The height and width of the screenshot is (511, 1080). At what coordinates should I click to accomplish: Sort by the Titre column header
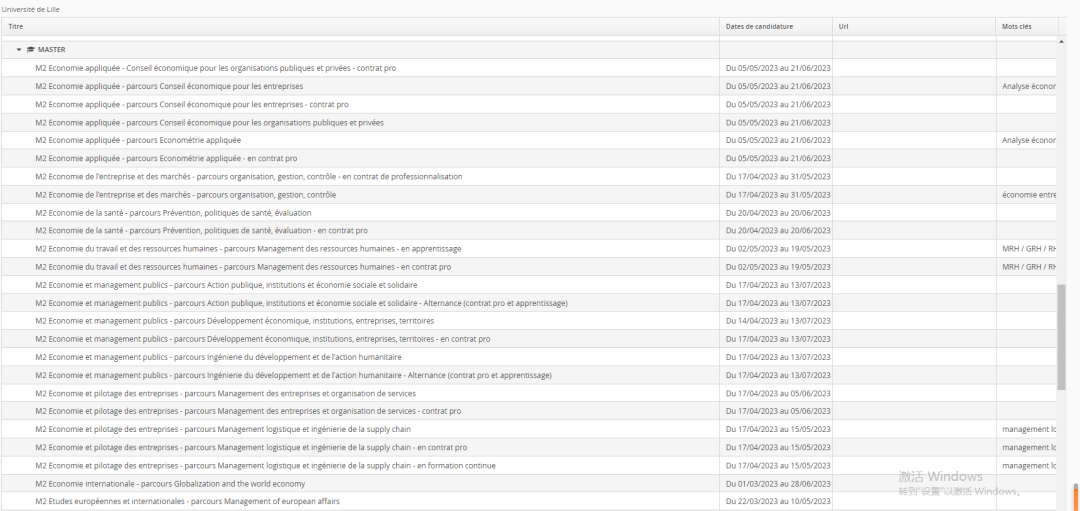360,26
